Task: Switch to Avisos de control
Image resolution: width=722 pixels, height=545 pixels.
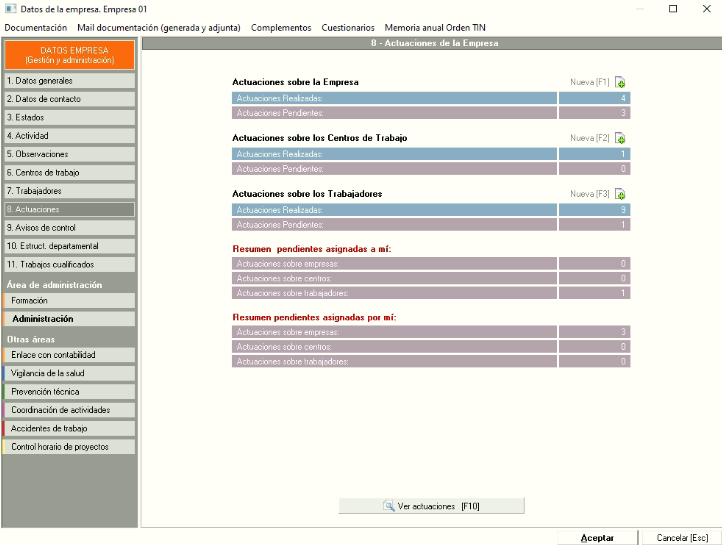Action: [x=68, y=228]
